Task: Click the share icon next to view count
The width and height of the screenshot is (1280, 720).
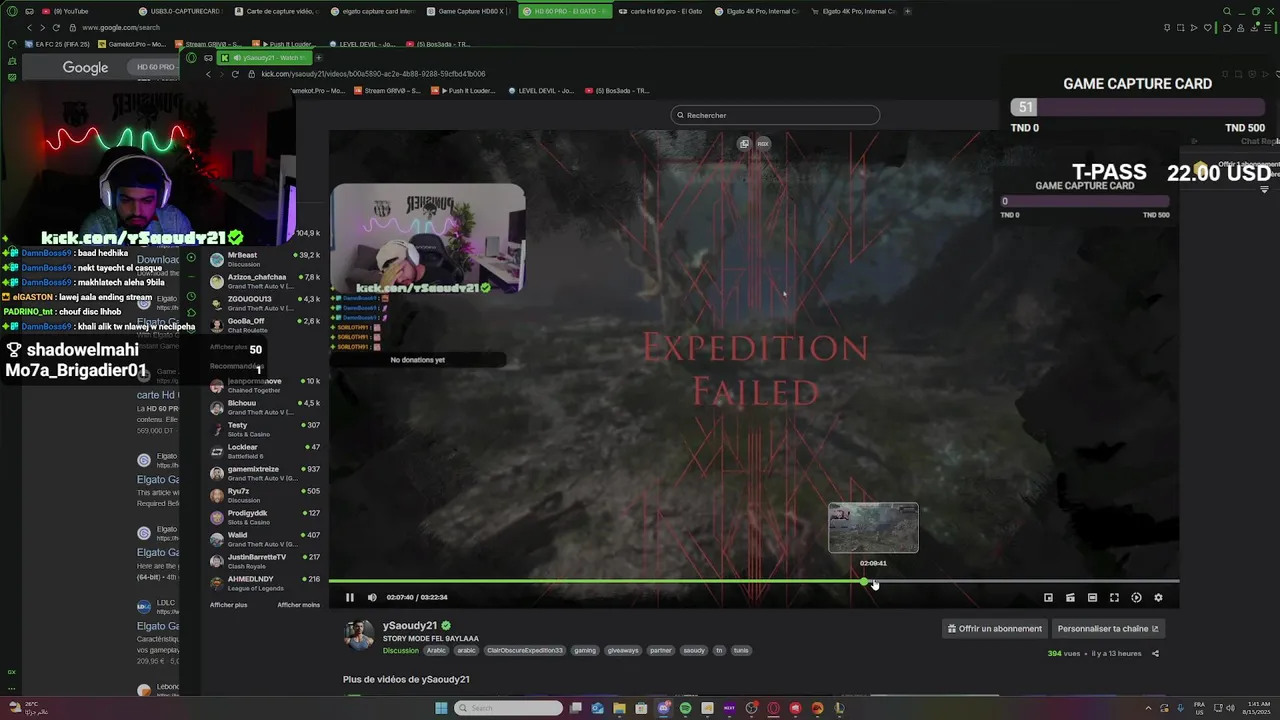Action: [x=1155, y=653]
